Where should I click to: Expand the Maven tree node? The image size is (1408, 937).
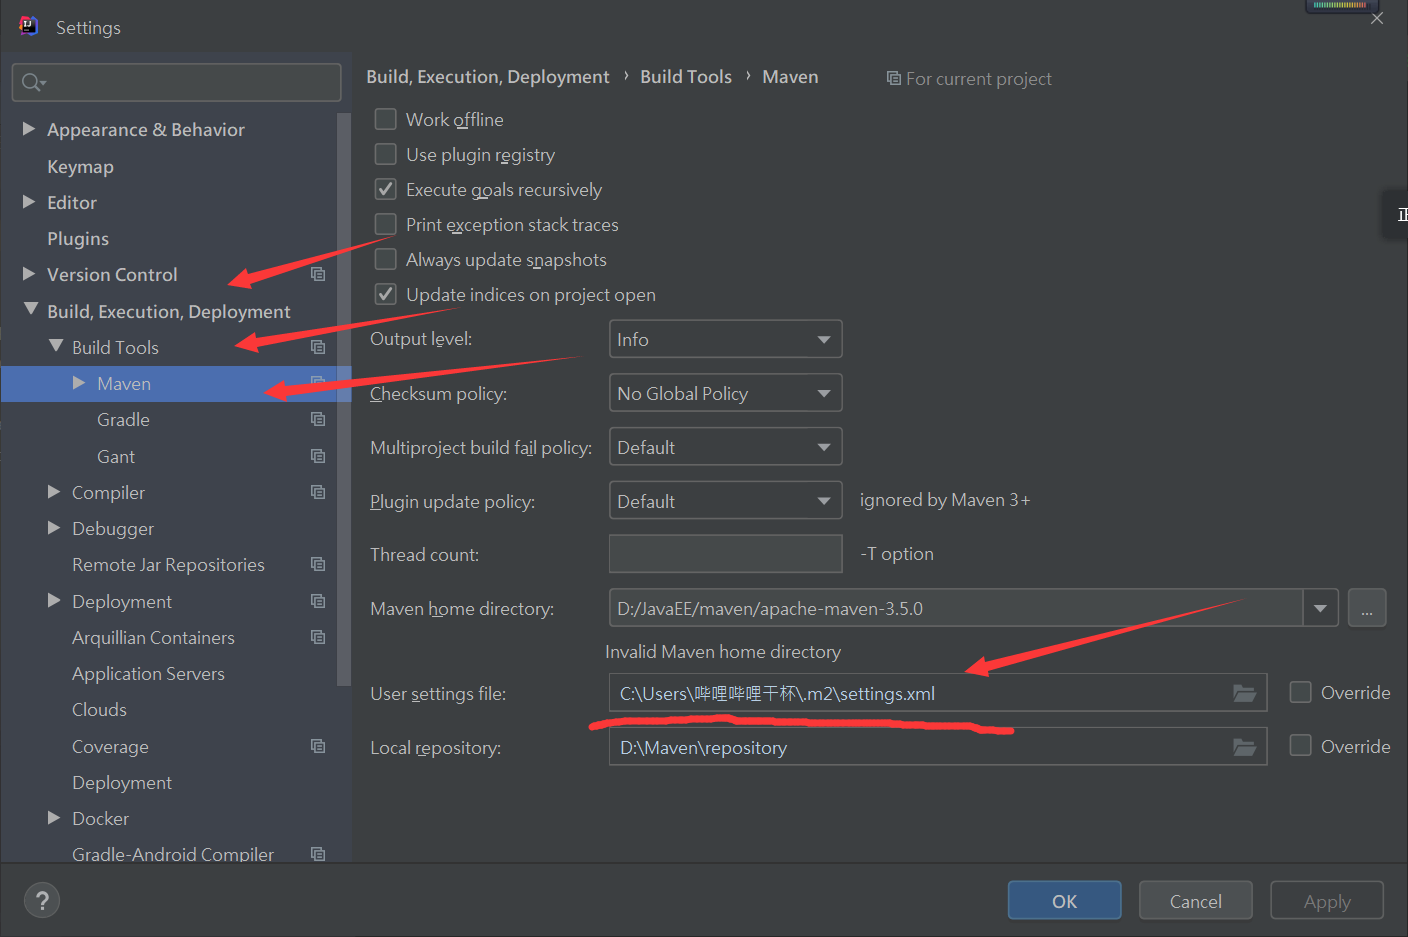pos(79,383)
